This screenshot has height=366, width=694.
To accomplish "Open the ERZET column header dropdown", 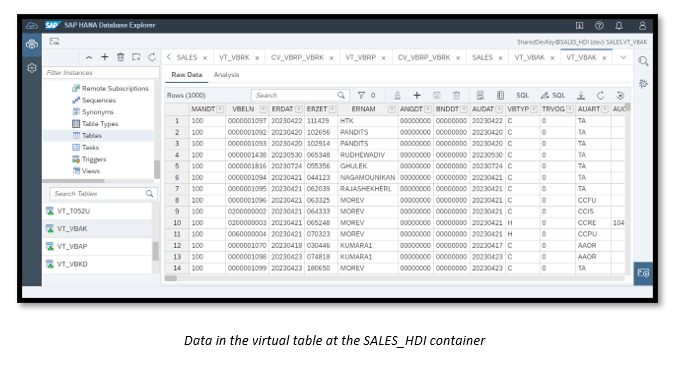I will click(332, 109).
